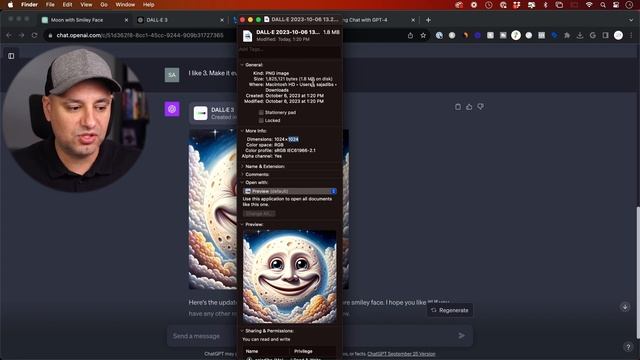640x360 pixels.
Task: Open Chrome three-dot menu
Action: click(x=631, y=36)
